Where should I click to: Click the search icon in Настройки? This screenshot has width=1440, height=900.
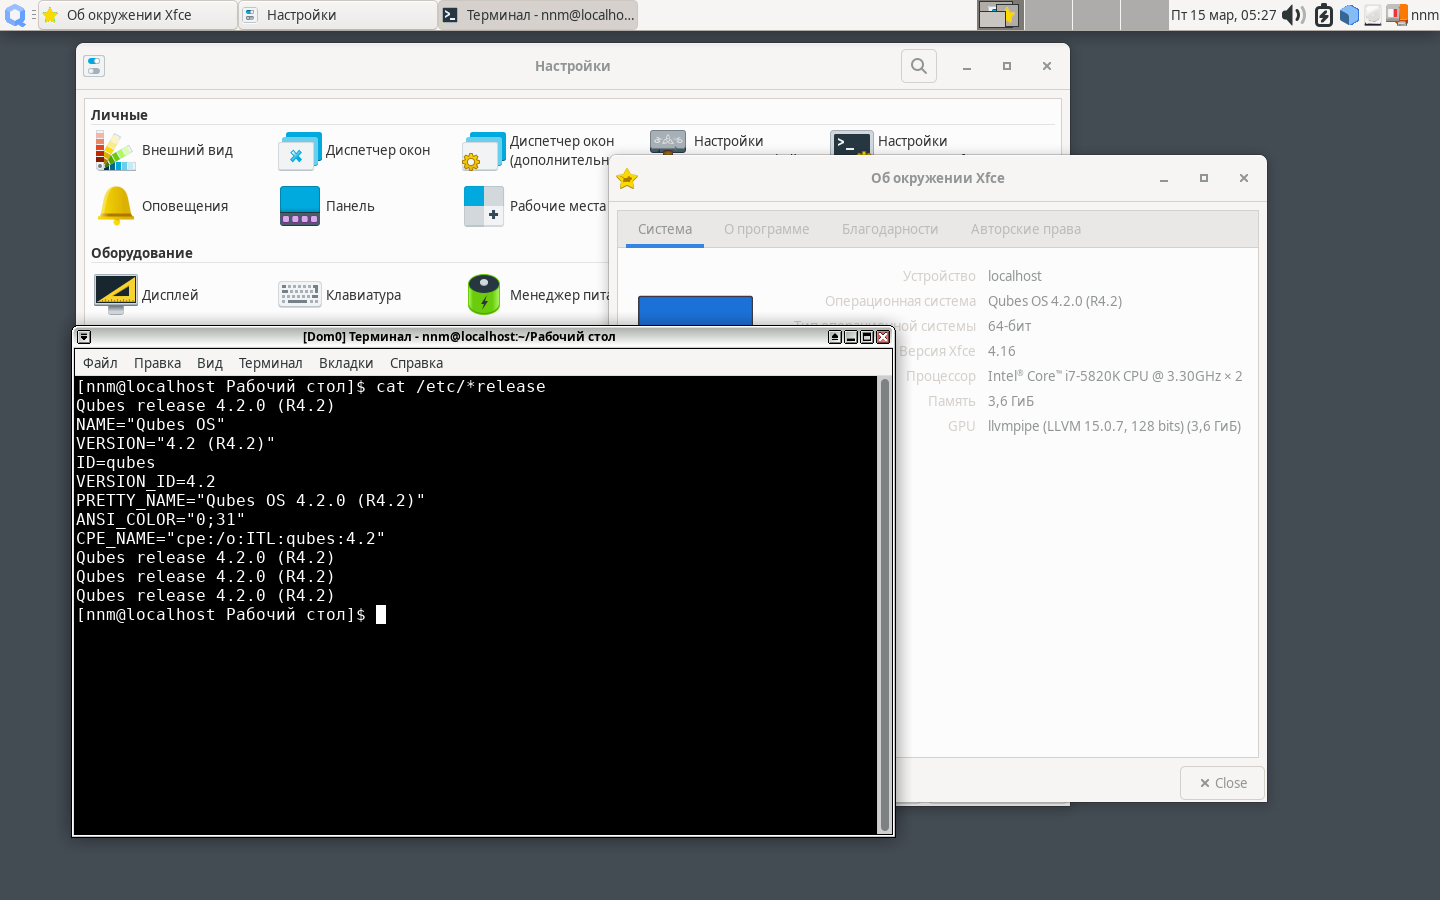click(919, 66)
